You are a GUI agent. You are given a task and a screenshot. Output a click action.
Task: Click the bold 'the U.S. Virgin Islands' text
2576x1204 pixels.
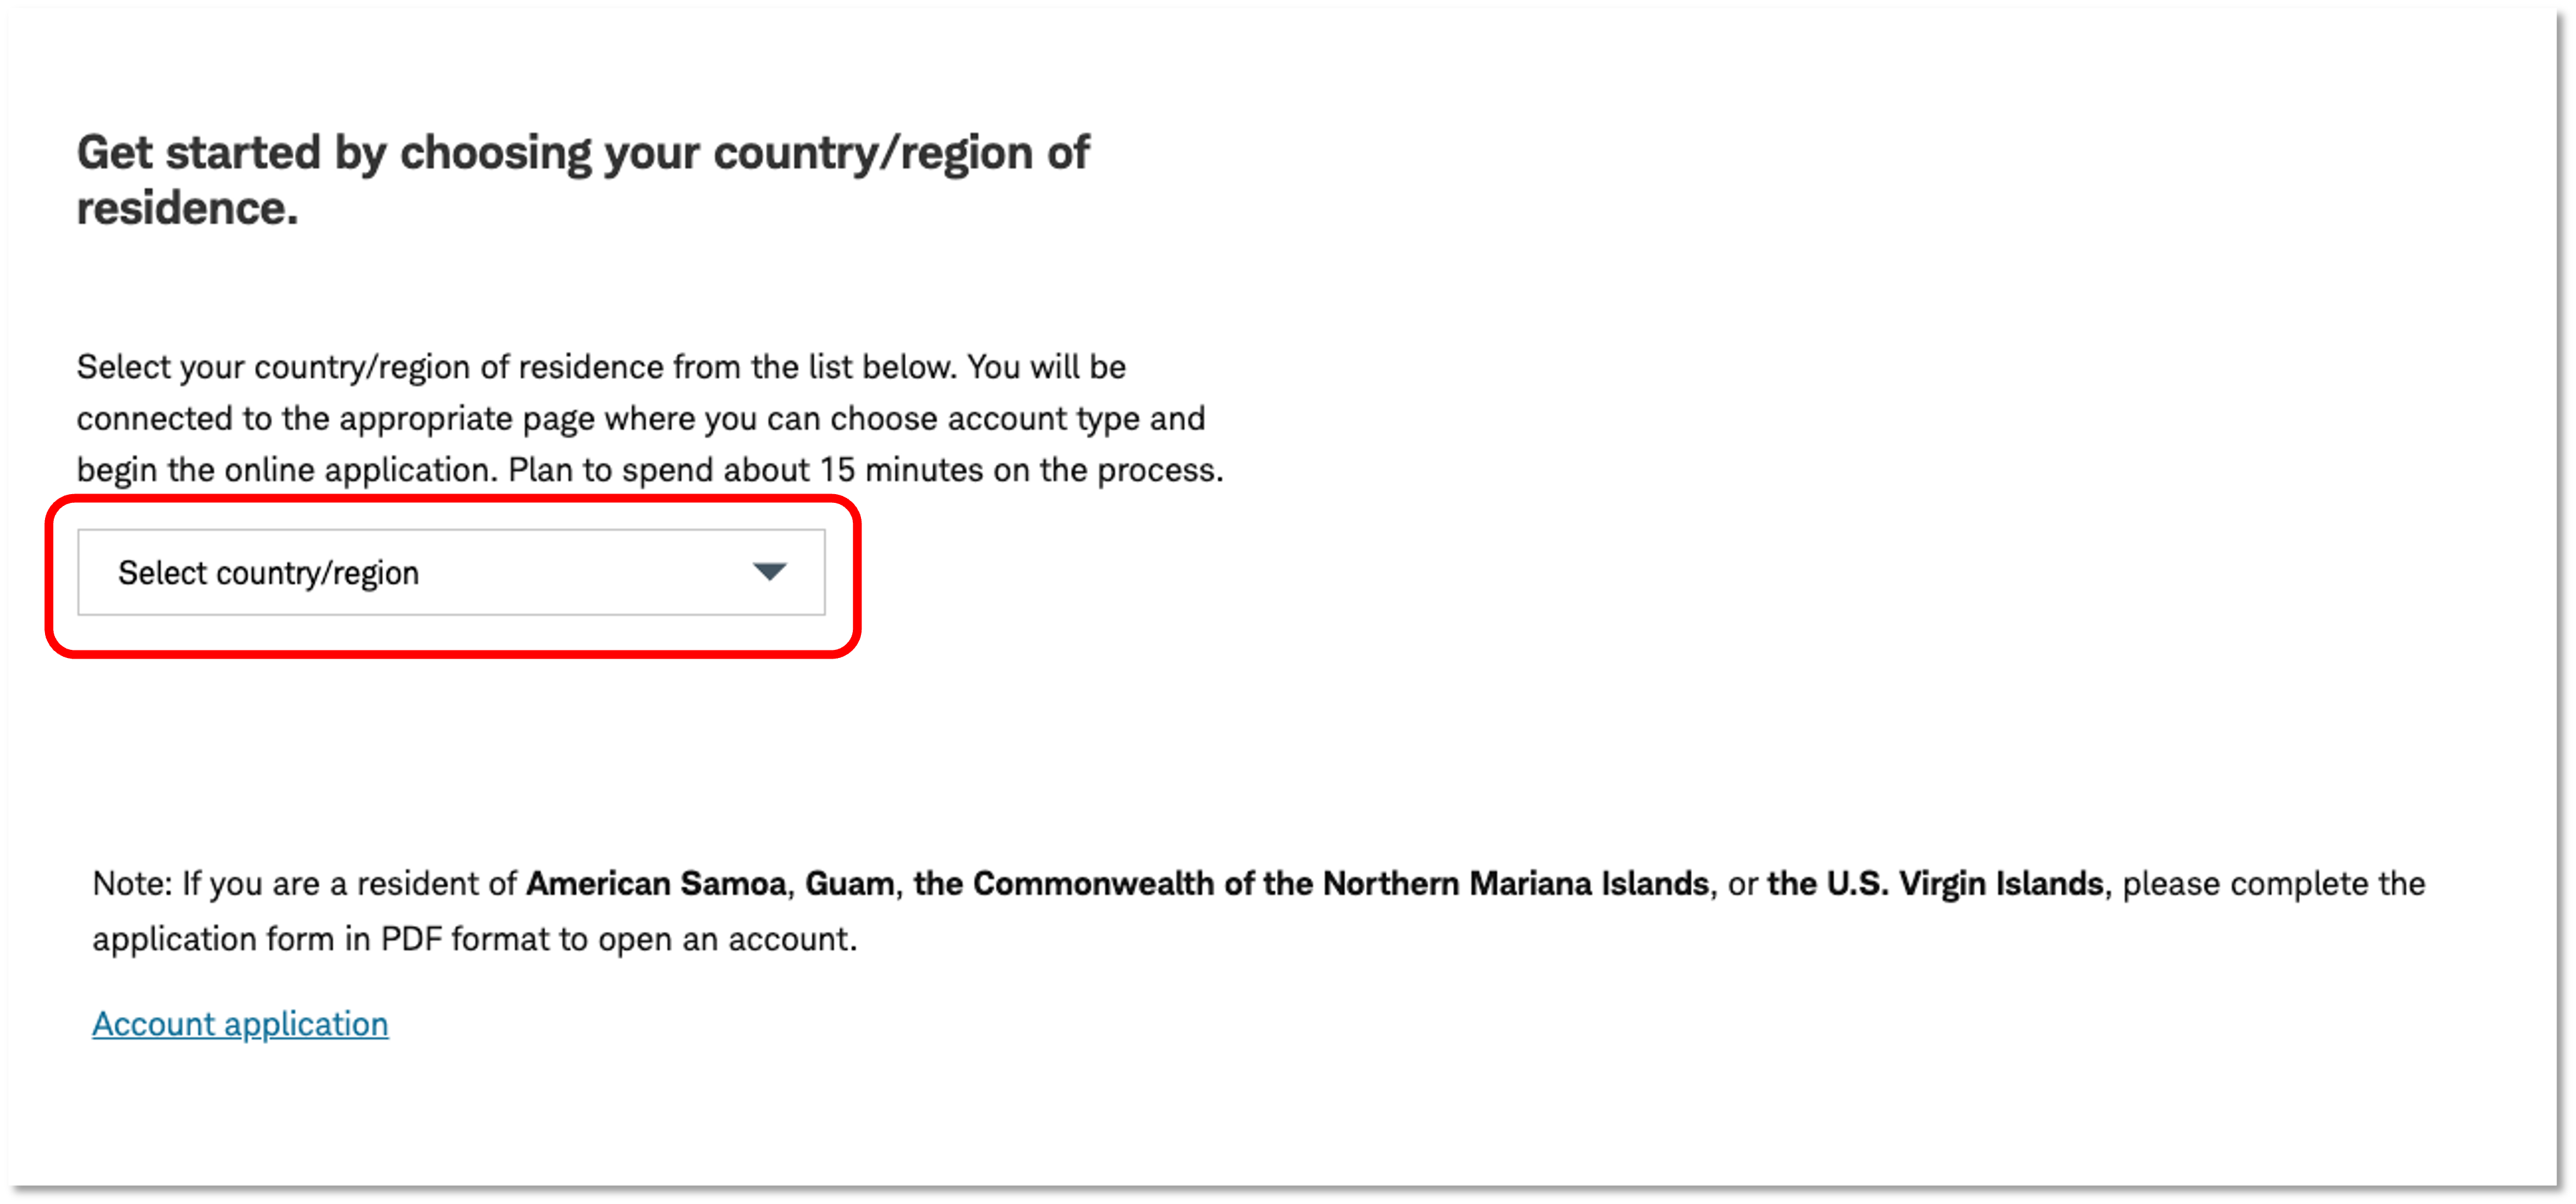pyautogui.click(x=1935, y=883)
